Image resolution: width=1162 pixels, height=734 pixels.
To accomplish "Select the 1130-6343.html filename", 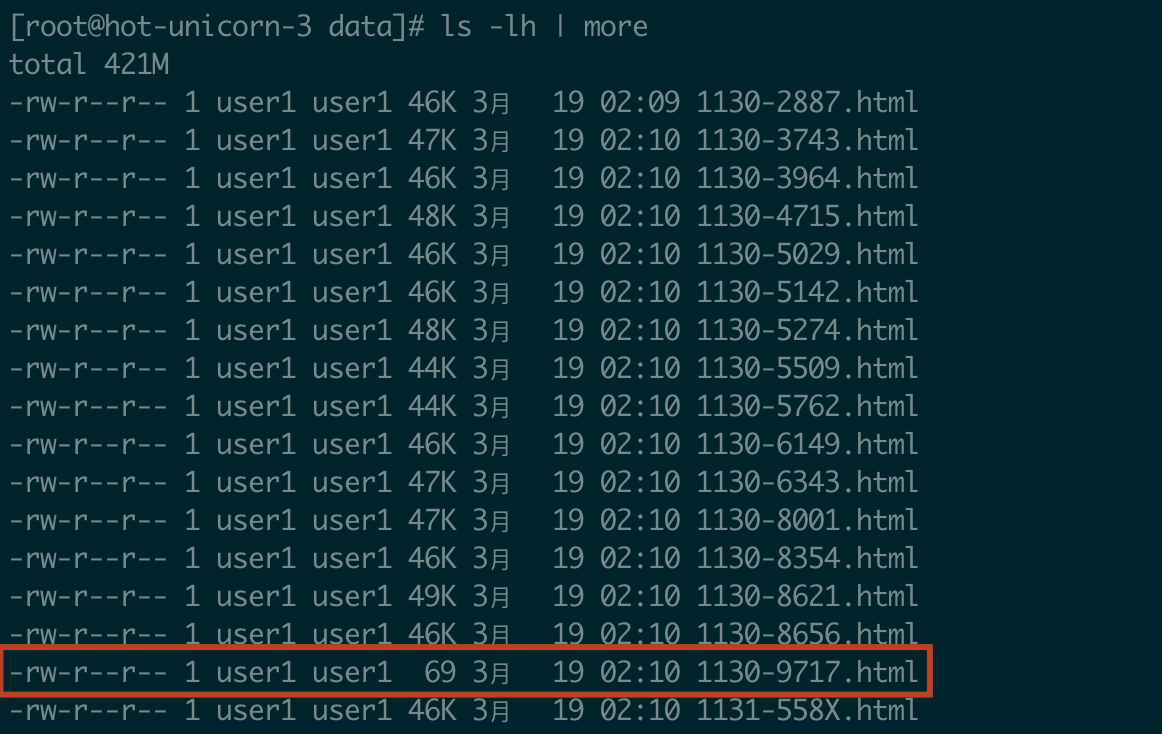I will point(807,483).
